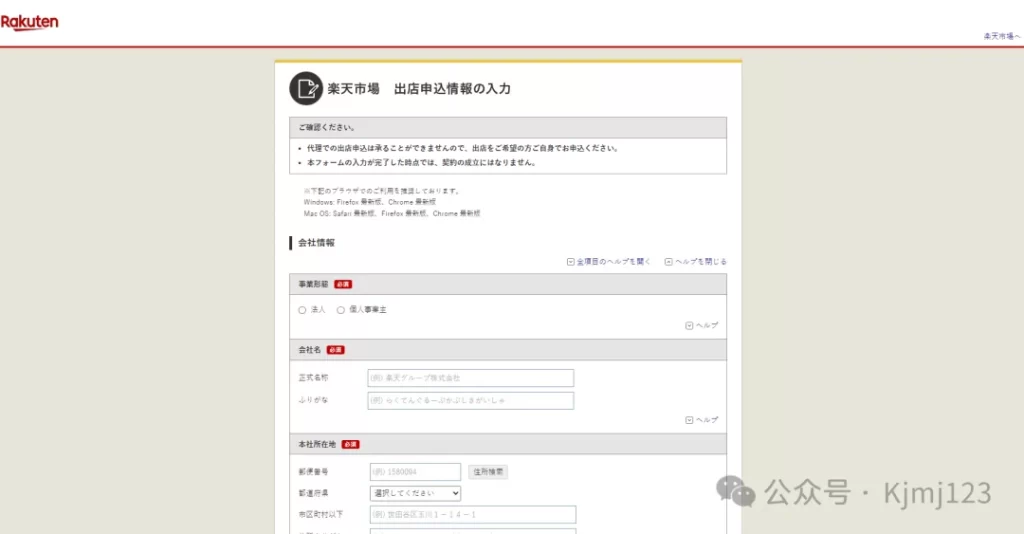This screenshot has width=1024, height=534.
Task: Click the 郵便番号 postal code field
Action: click(415, 471)
